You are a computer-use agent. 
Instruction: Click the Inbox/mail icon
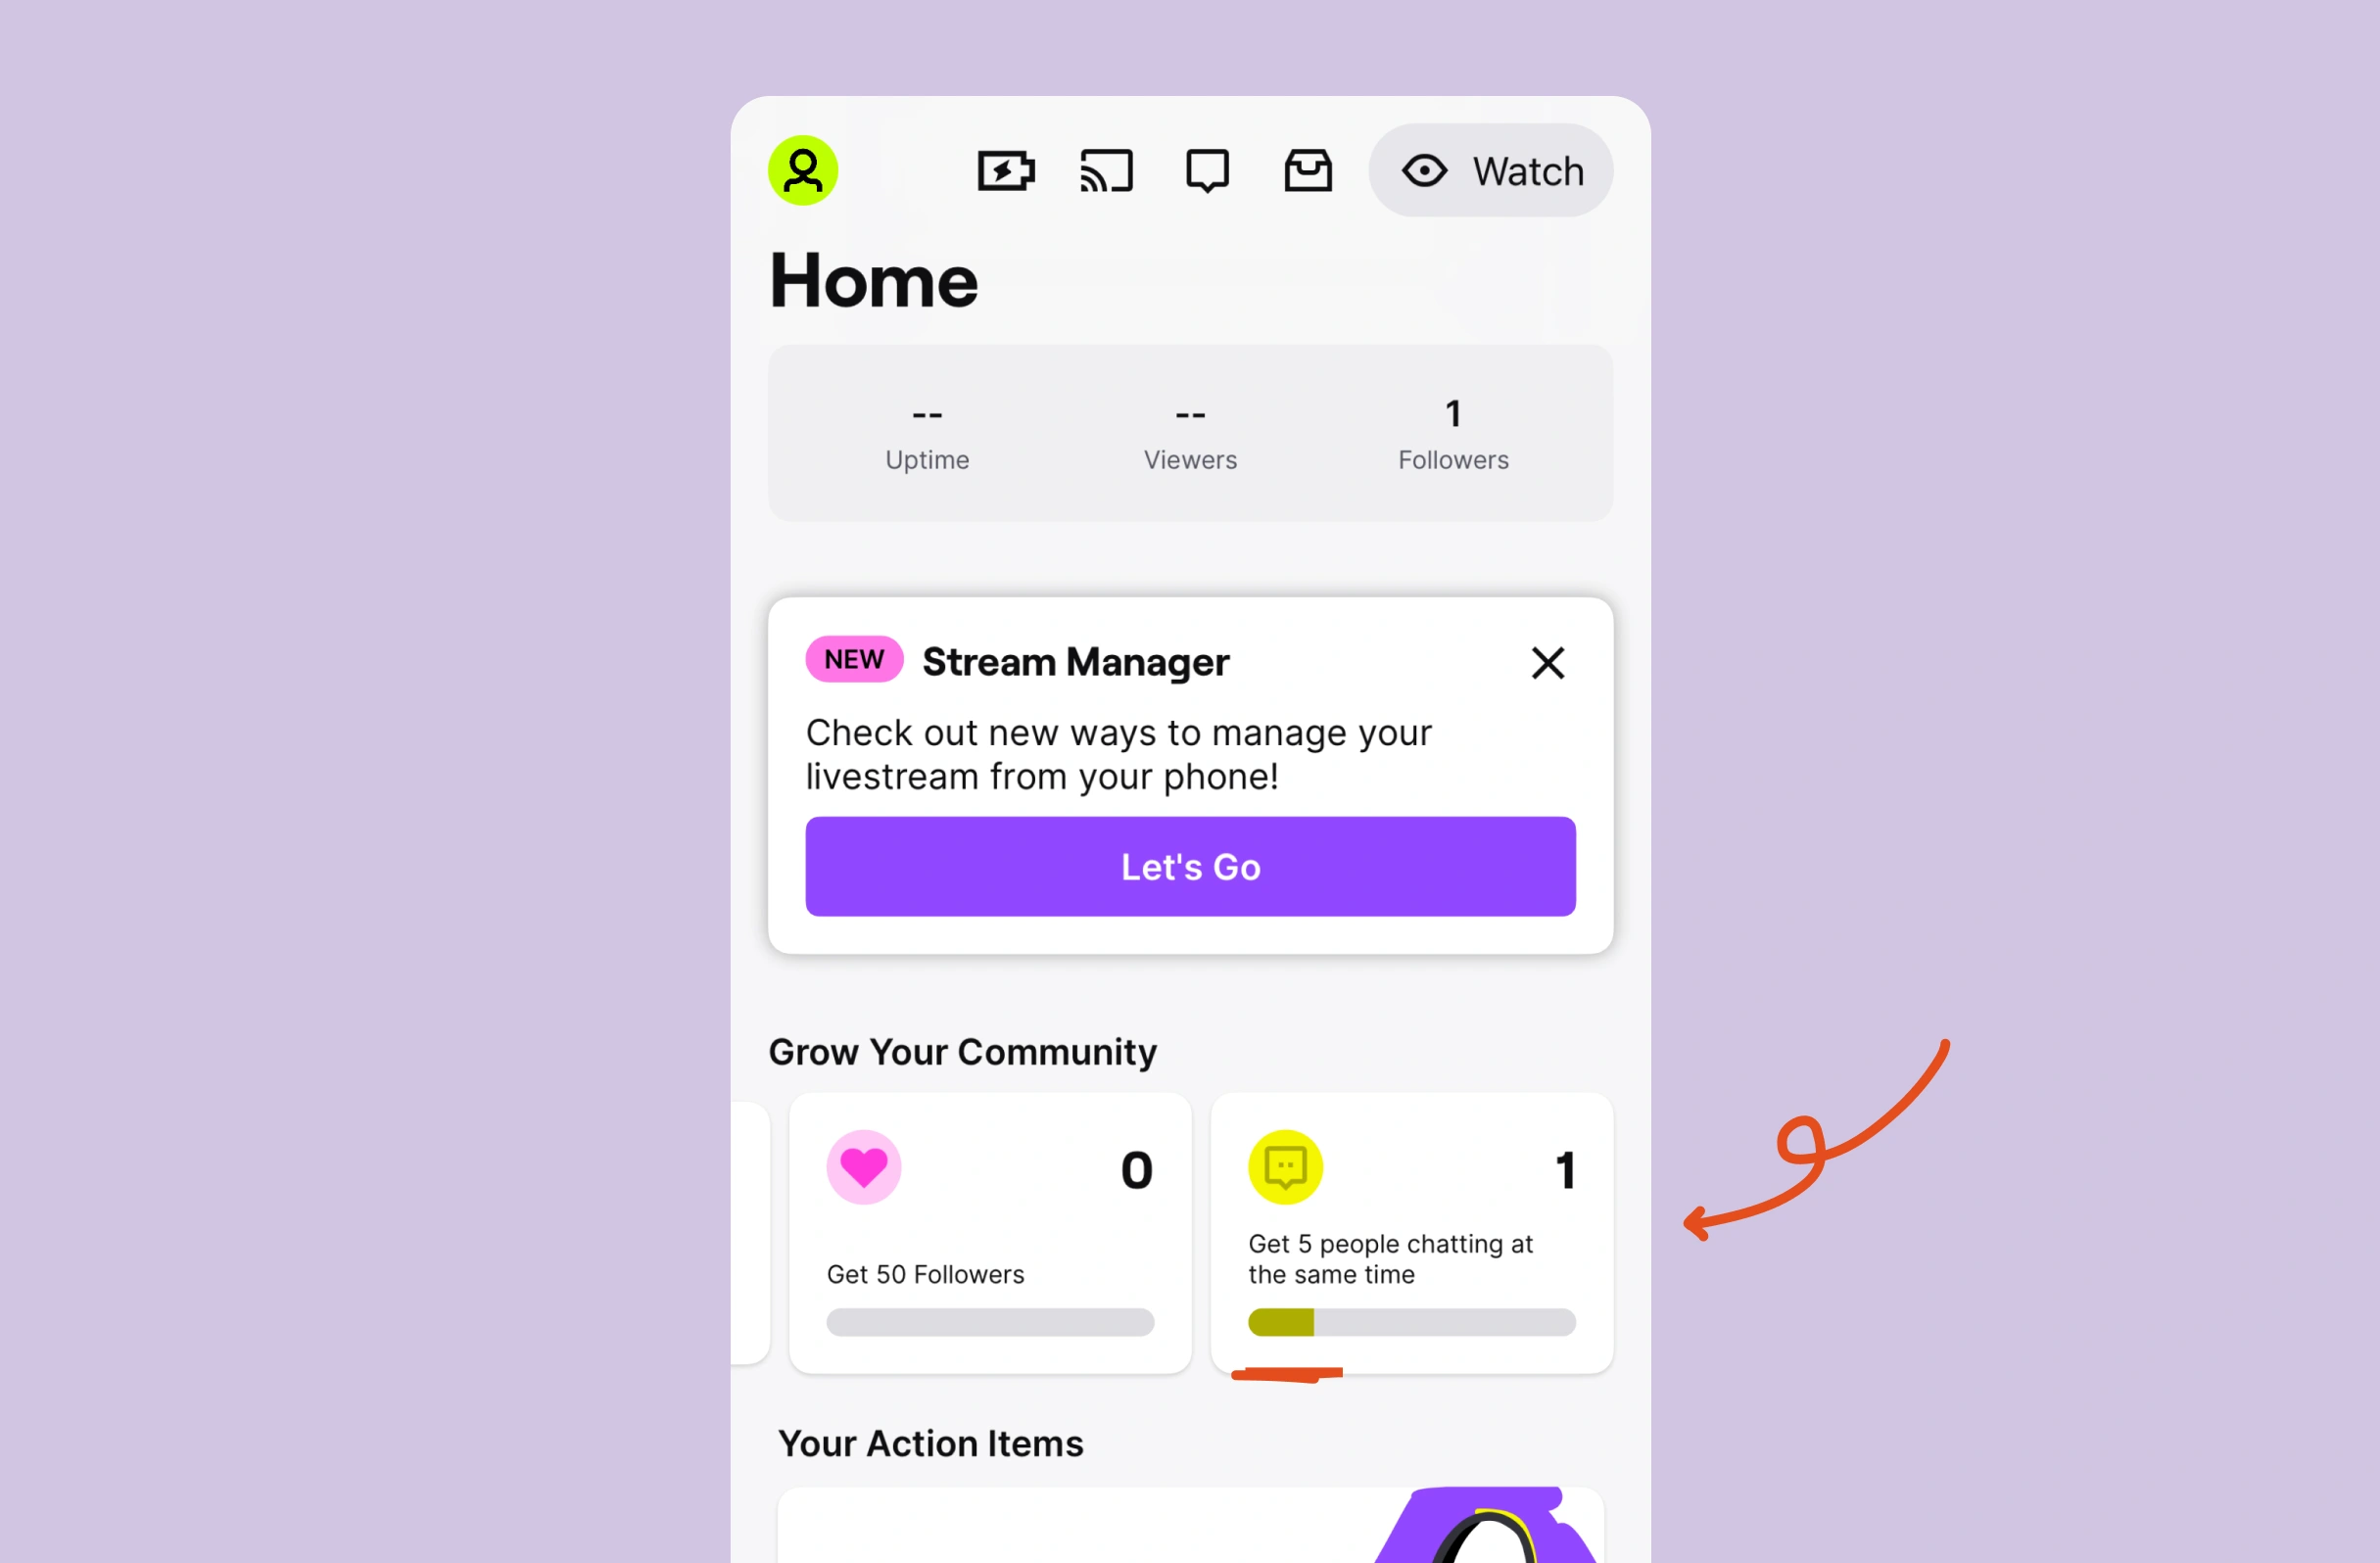tap(1309, 169)
